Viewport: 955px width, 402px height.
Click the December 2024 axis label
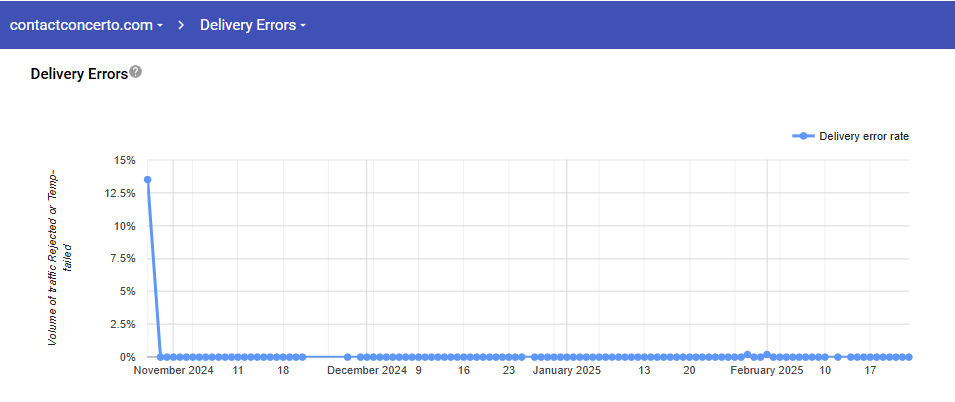click(367, 370)
